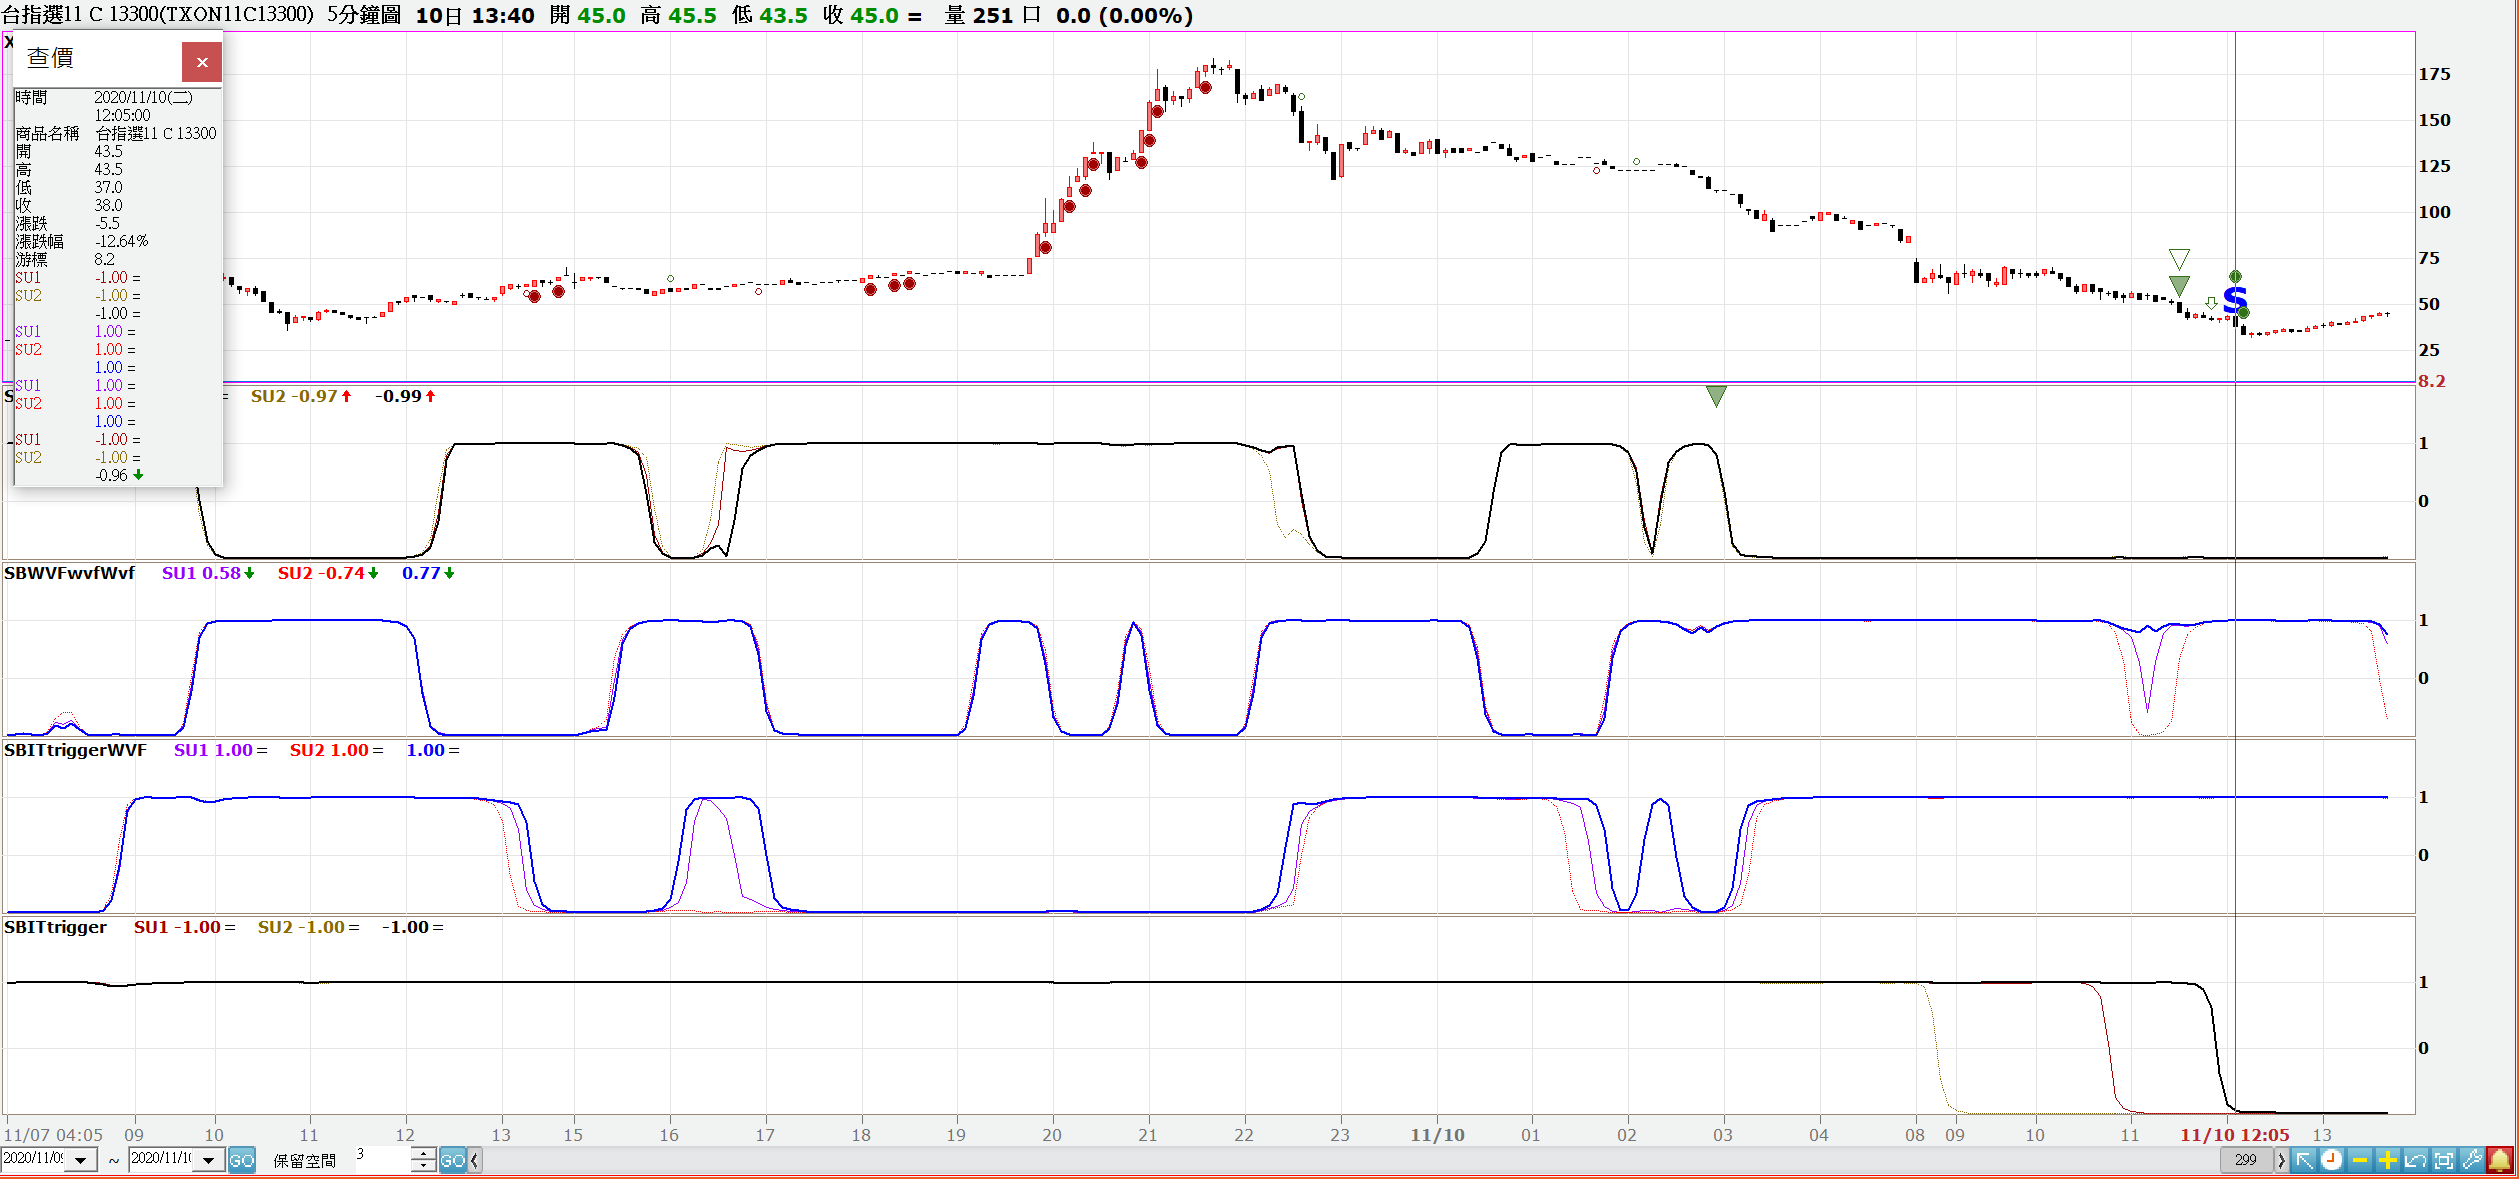
Task: Click the cursor arrow tool icon
Action: point(2304,1160)
